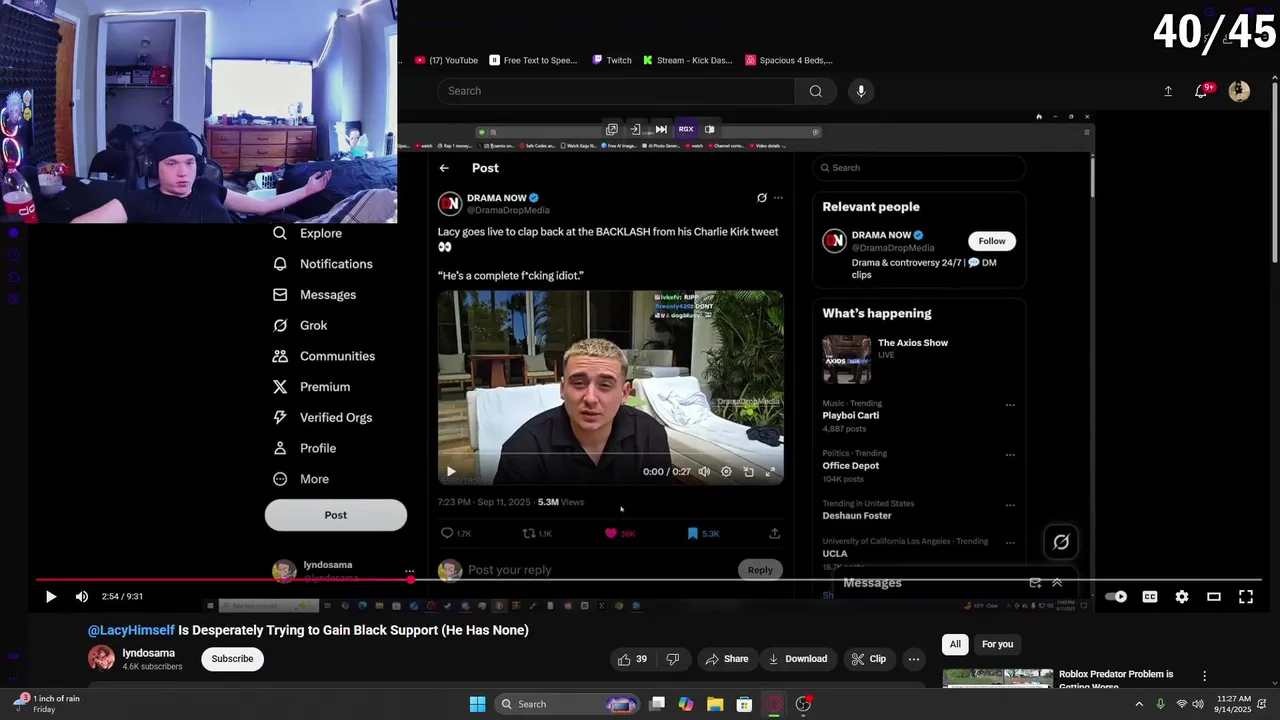The image size is (1280, 720).
Task: Open Premium in X sidebar
Action: tap(312, 387)
